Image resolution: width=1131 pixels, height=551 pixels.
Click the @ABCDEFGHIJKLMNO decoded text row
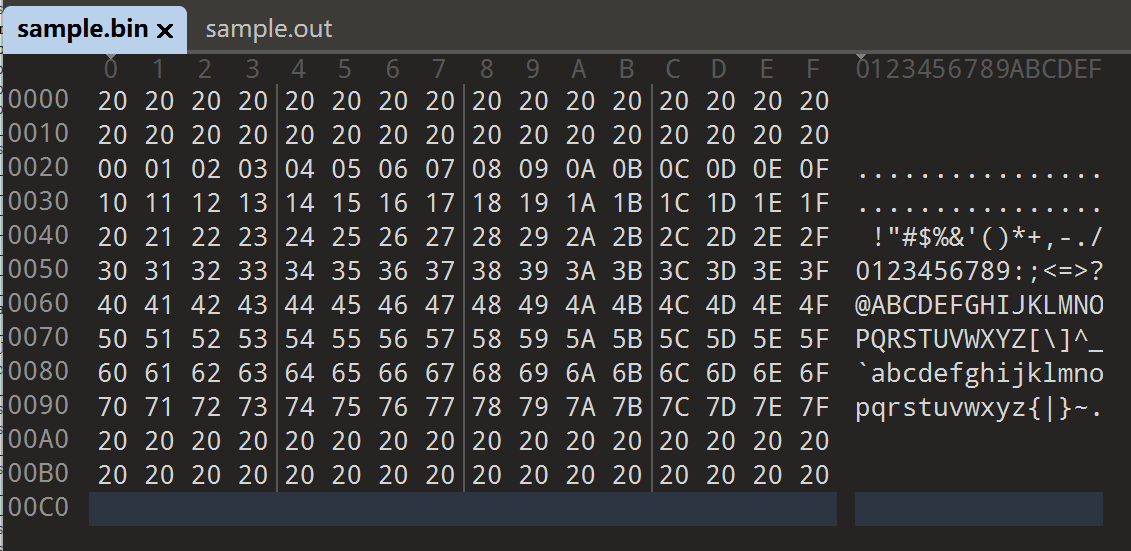click(979, 305)
